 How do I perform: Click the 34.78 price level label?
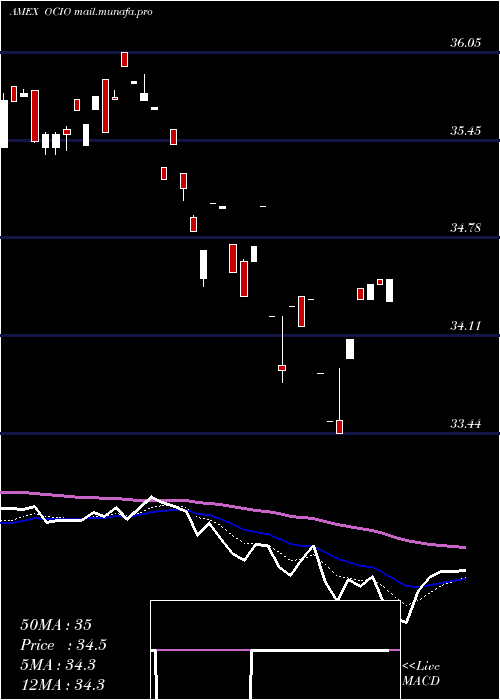pyautogui.click(x=466, y=228)
